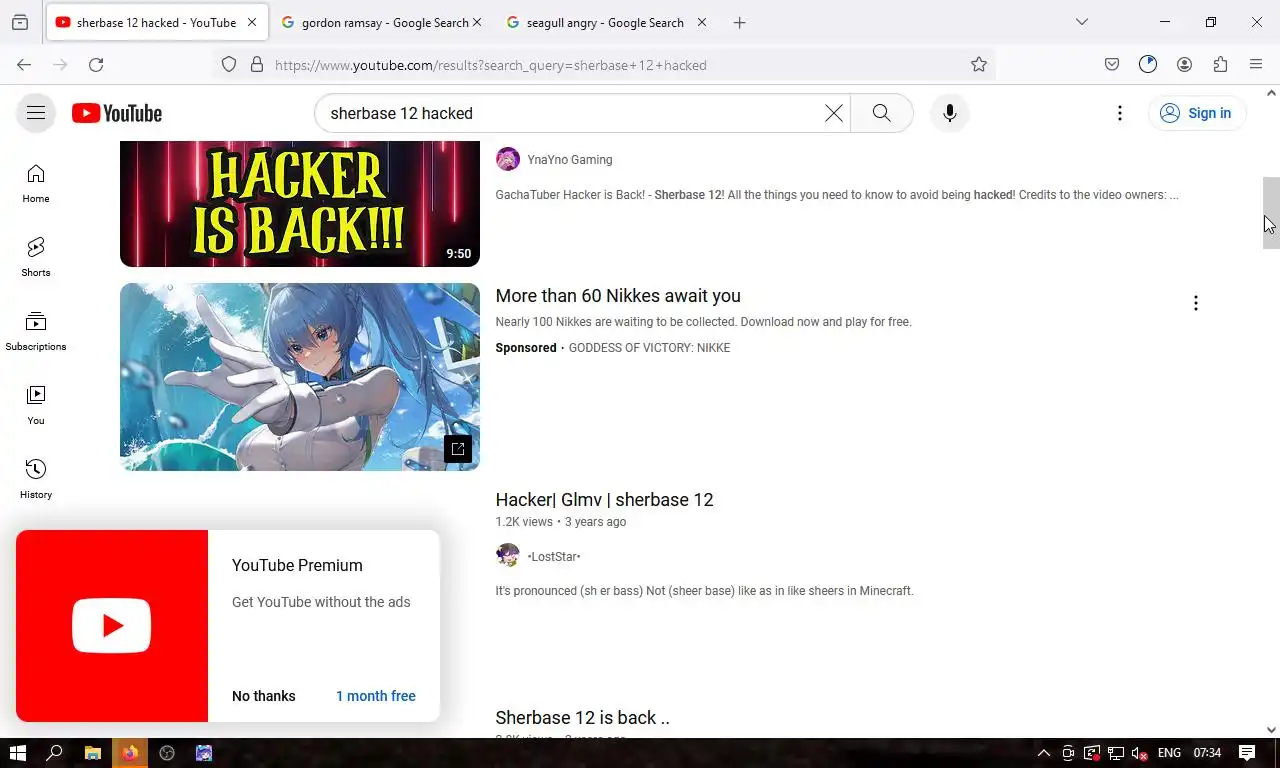Open YnaYno Gaming channel name

coord(570,160)
